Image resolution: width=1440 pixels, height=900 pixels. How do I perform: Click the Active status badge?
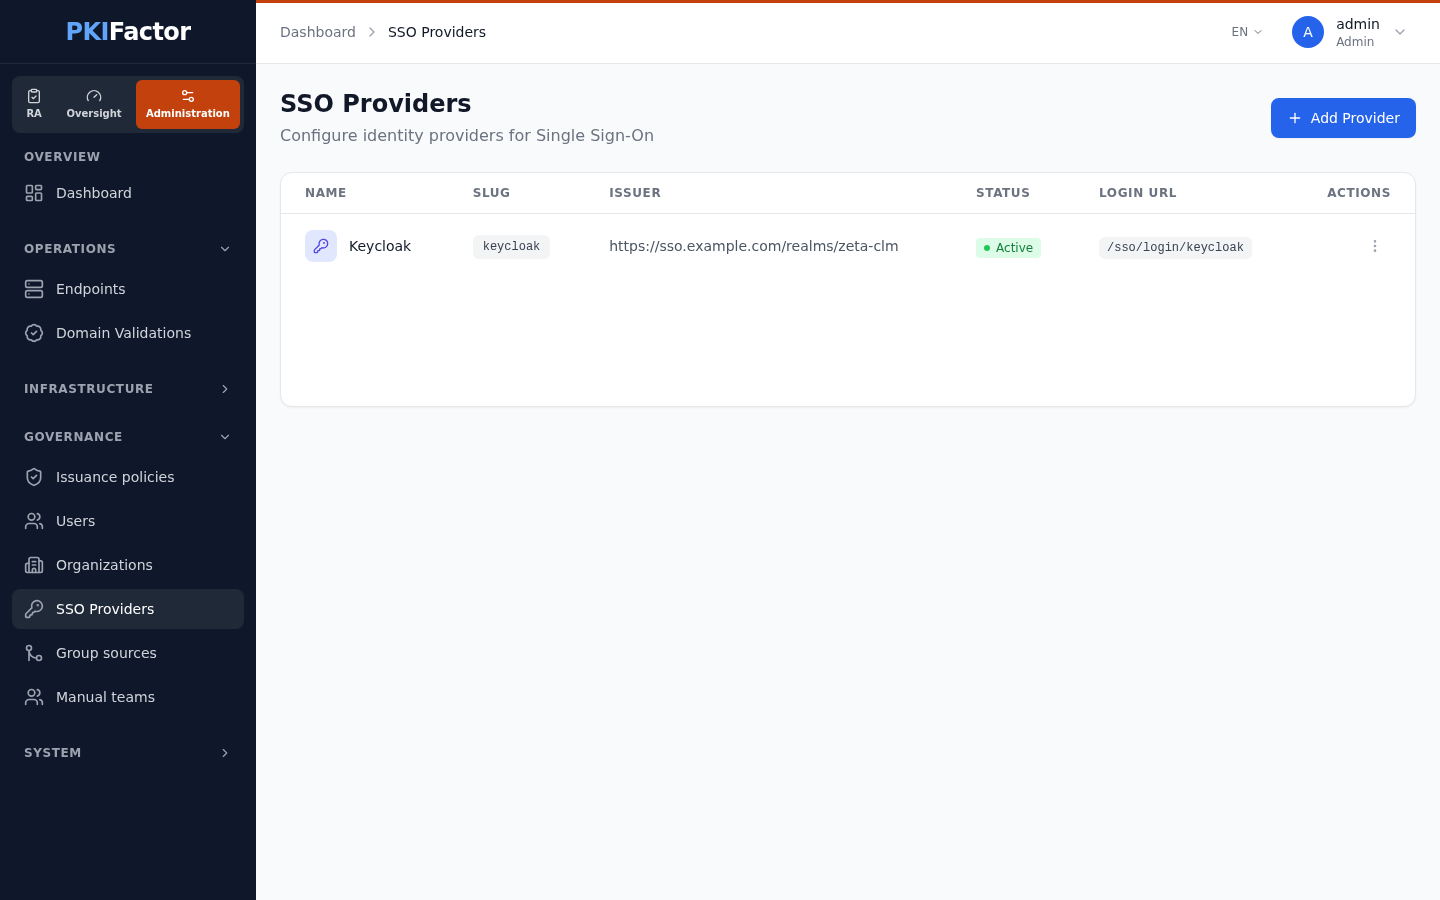(x=1008, y=248)
